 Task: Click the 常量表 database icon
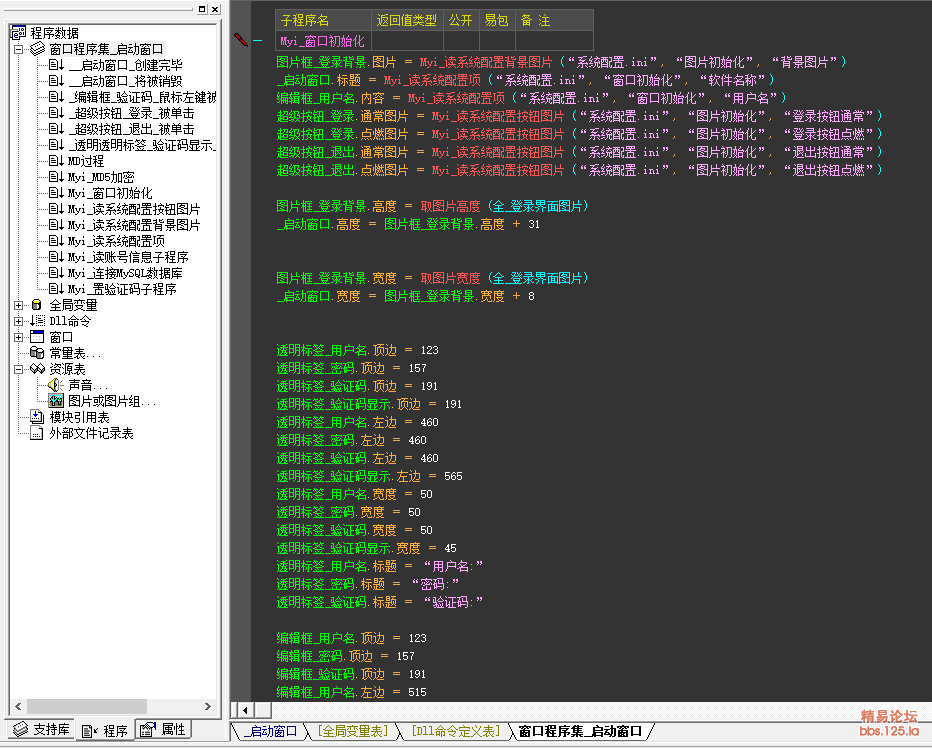(x=37, y=353)
